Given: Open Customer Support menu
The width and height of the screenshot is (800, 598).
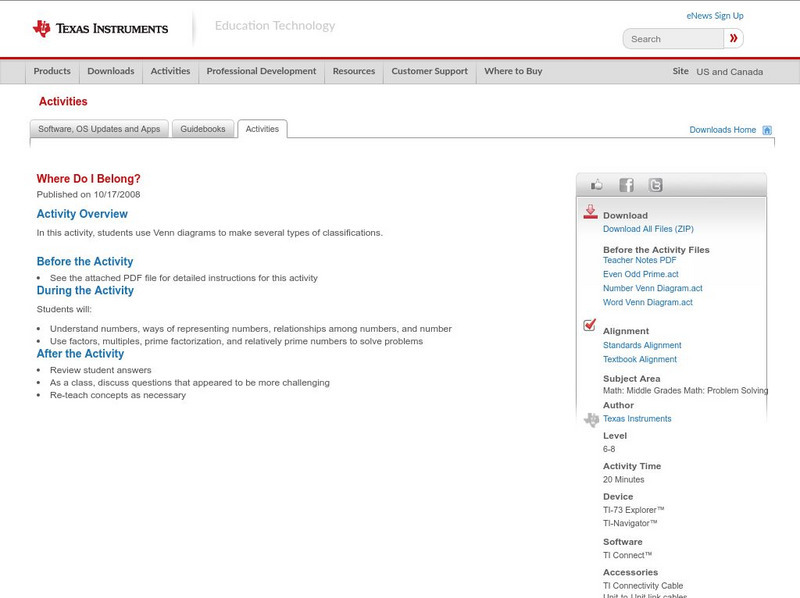Looking at the screenshot, I should 430,71.
